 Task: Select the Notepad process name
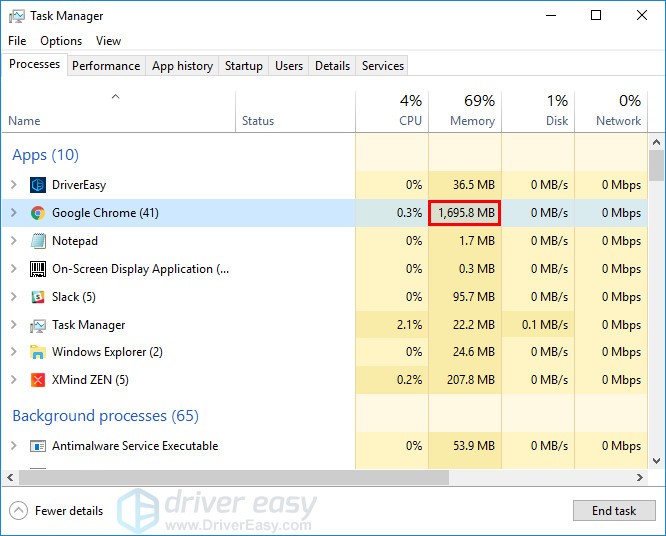pos(75,241)
